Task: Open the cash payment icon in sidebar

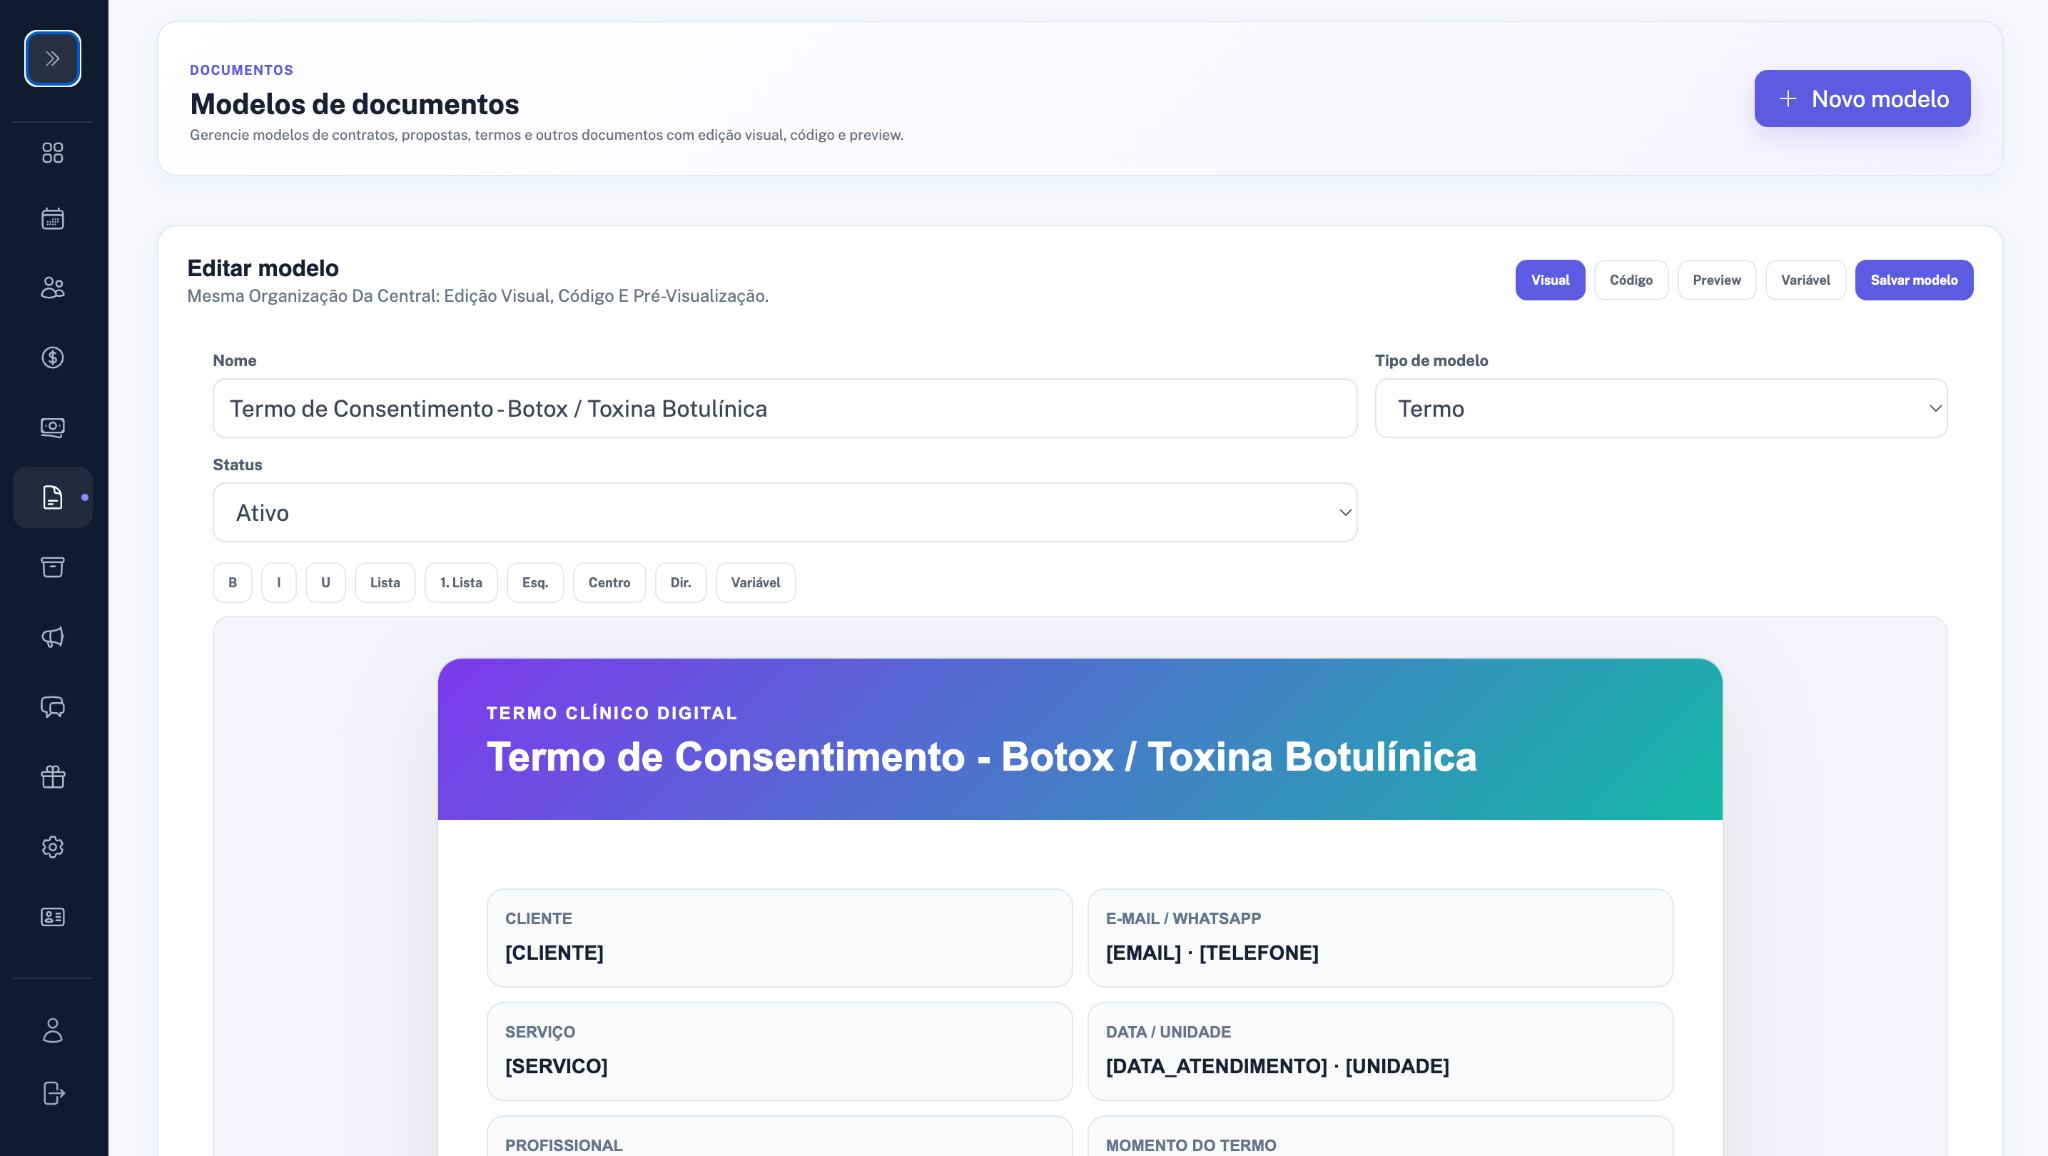Action: 53,428
